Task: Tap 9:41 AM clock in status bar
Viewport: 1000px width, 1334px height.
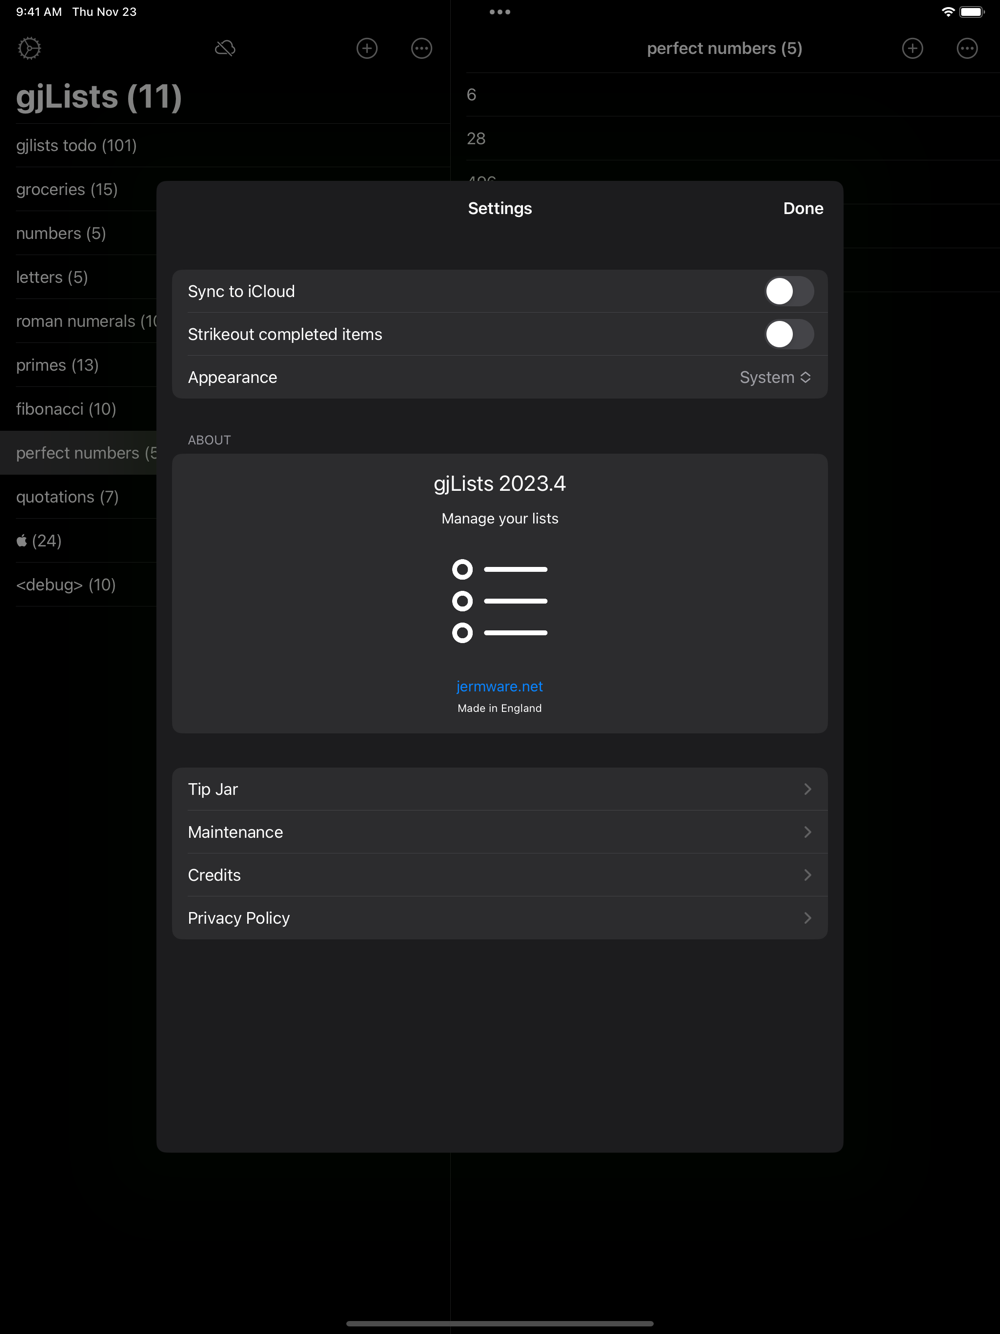Action: (39, 12)
